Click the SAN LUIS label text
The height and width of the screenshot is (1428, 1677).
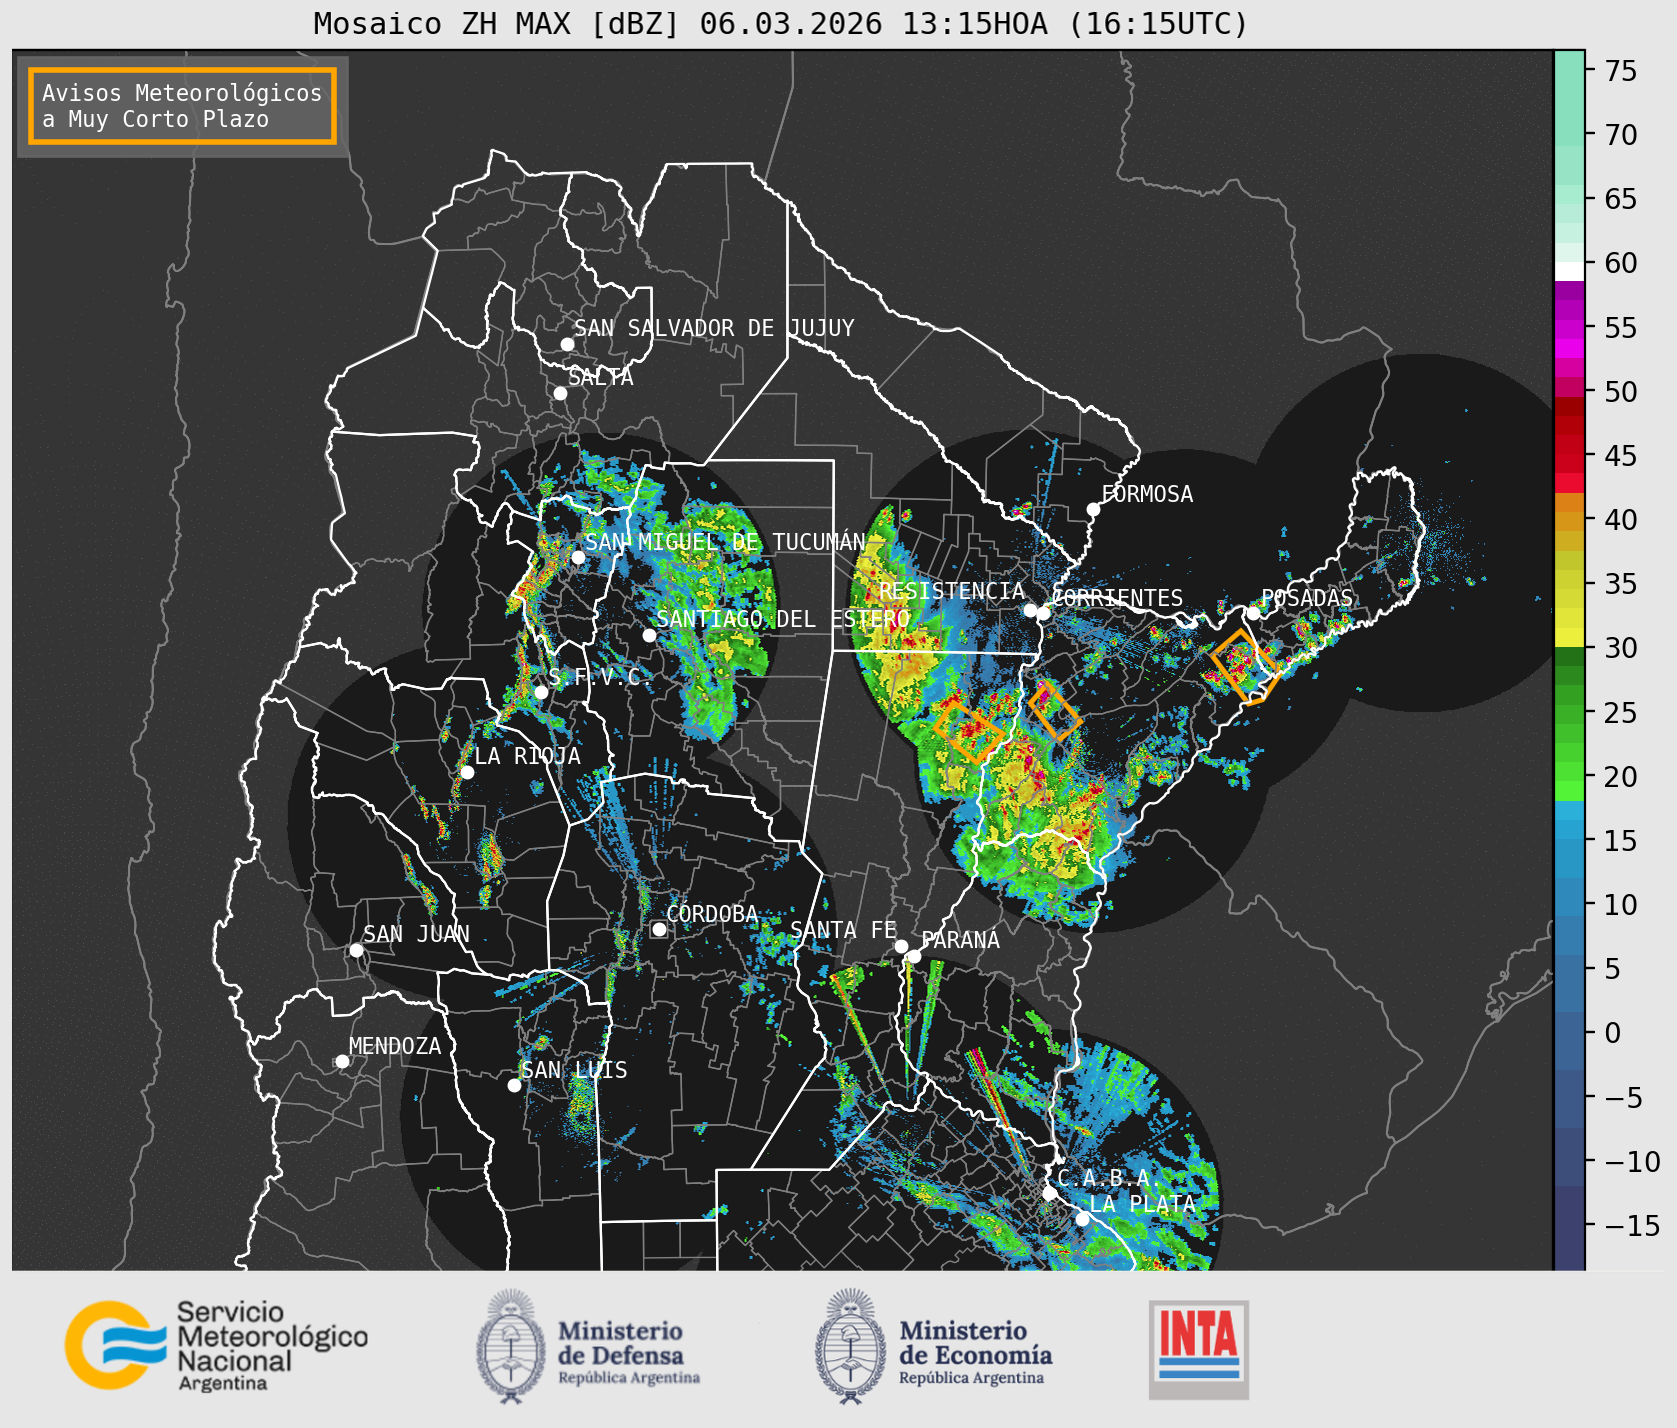point(574,1070)
